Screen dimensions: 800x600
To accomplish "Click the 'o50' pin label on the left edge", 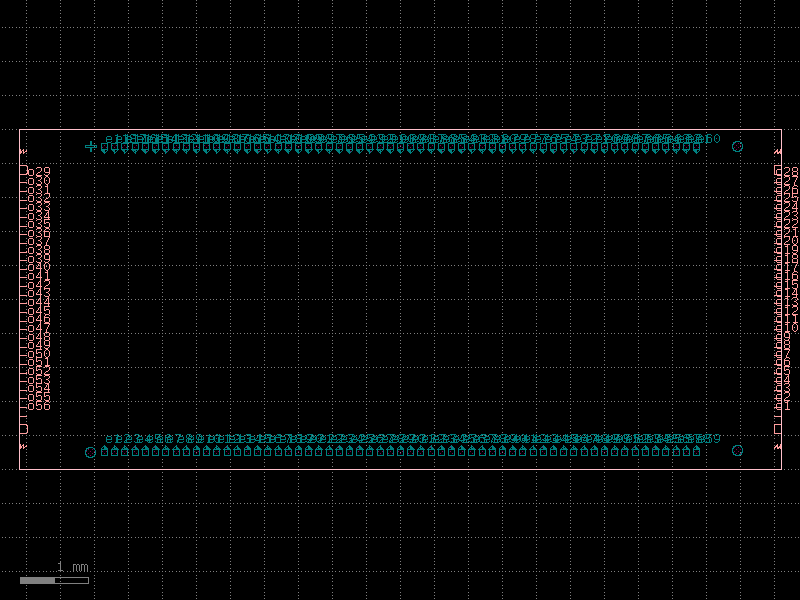I will (39, 354).
